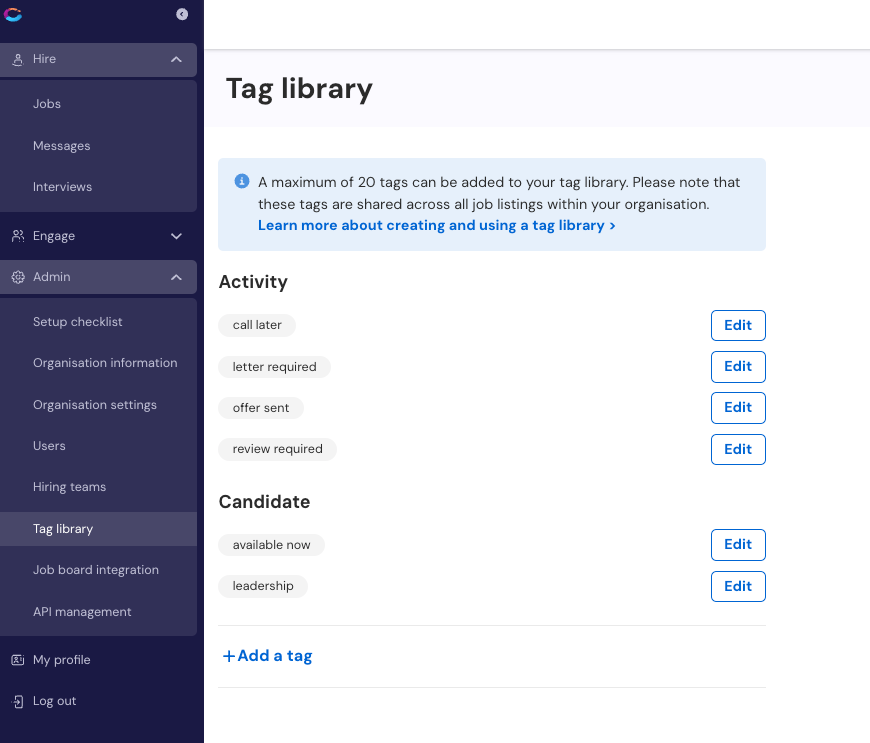Screen dimensions: 870x743
Task: Click the 'Tag library' page title
Action: click(299, 89)
